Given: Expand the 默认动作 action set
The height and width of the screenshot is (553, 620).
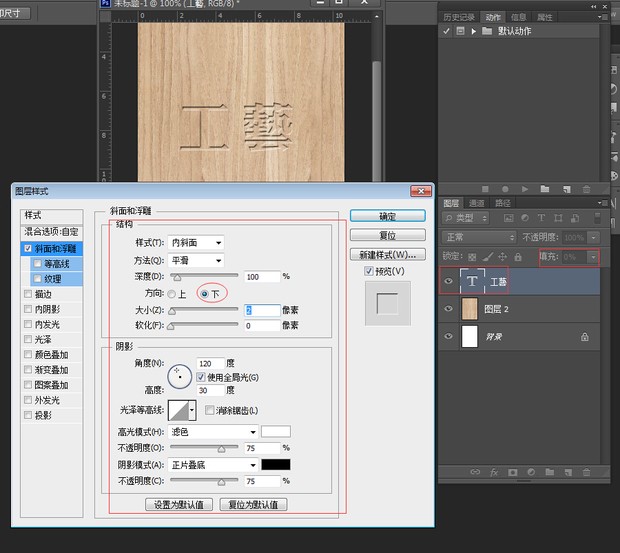Looking at the screenshot, I should (x=474, y=31).
